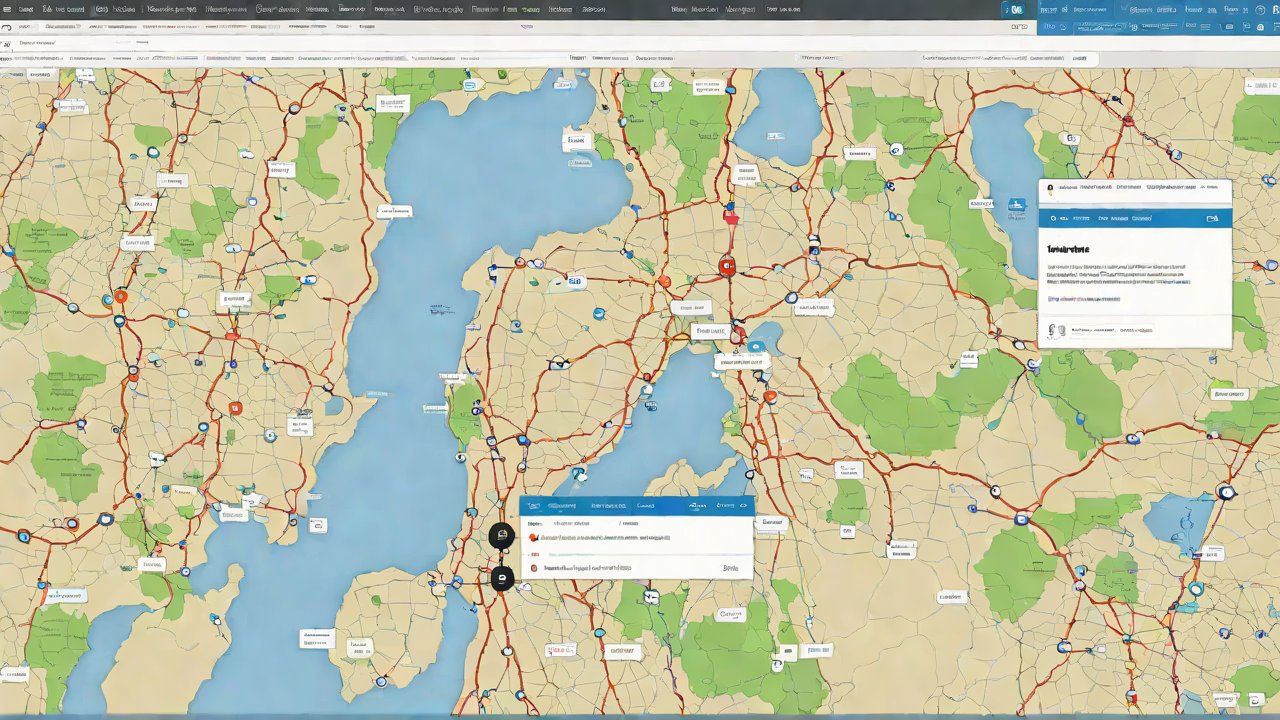
Task: Click the orange ring marker on far left map
Action: click(121, 296)
